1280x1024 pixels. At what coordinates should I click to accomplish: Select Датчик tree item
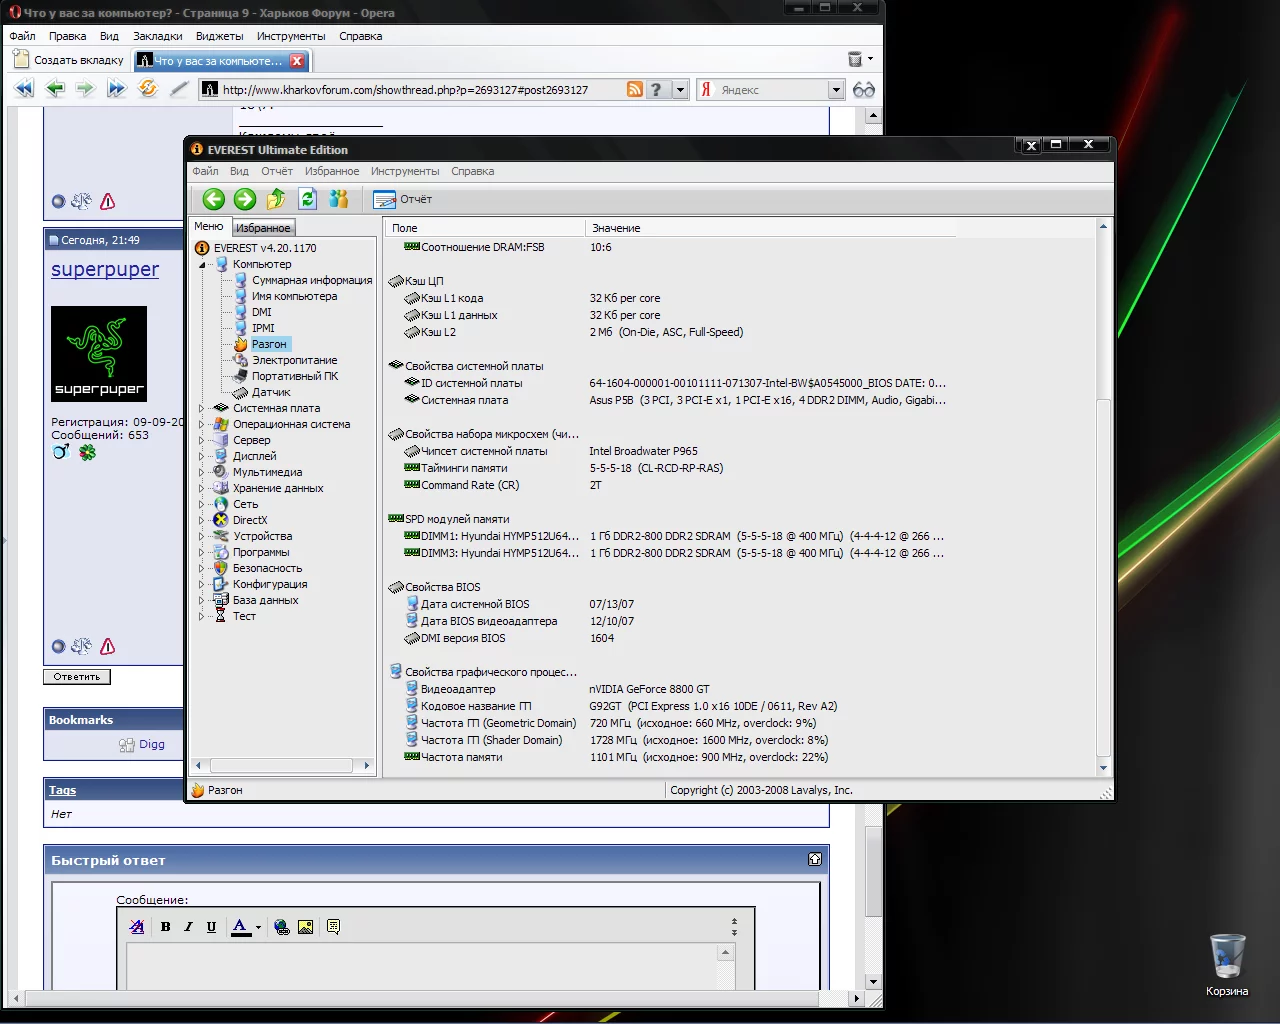point(271,392)
